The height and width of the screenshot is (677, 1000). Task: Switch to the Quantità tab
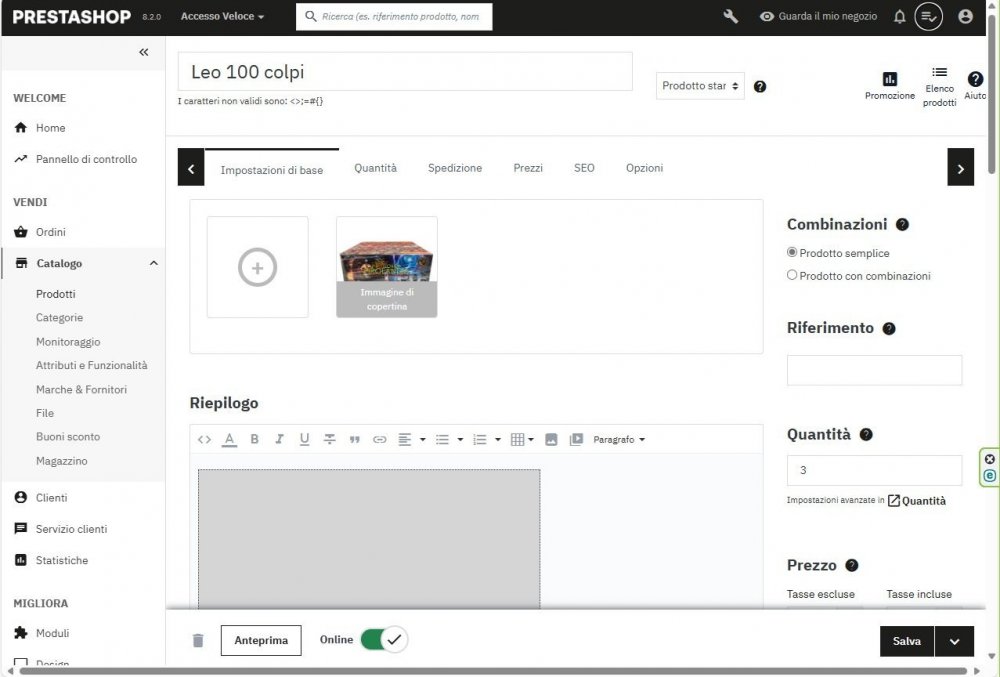[x=376, y=168]
